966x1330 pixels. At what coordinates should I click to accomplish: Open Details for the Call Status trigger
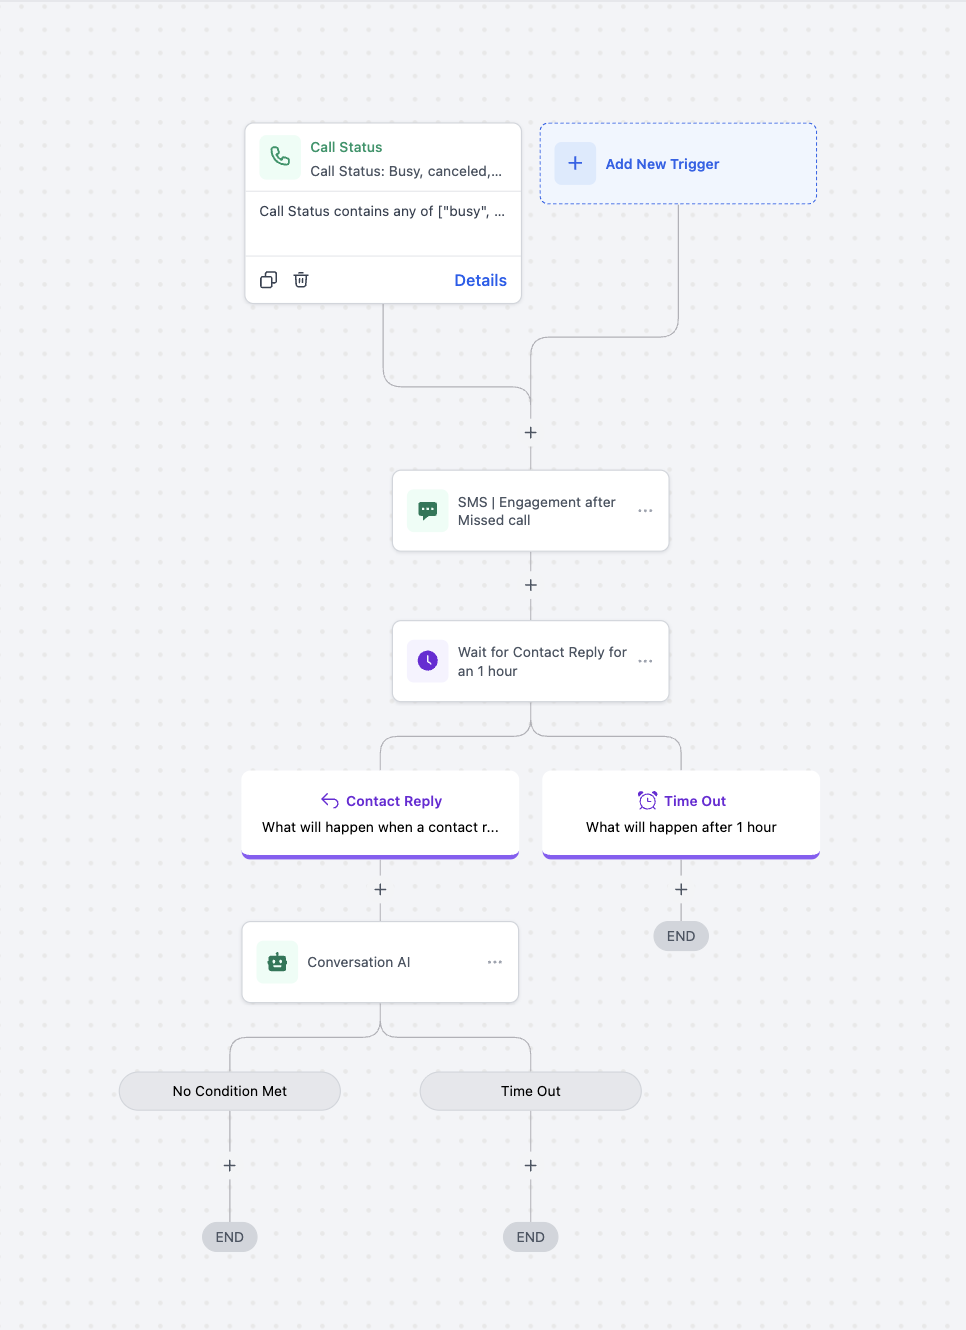480,280
